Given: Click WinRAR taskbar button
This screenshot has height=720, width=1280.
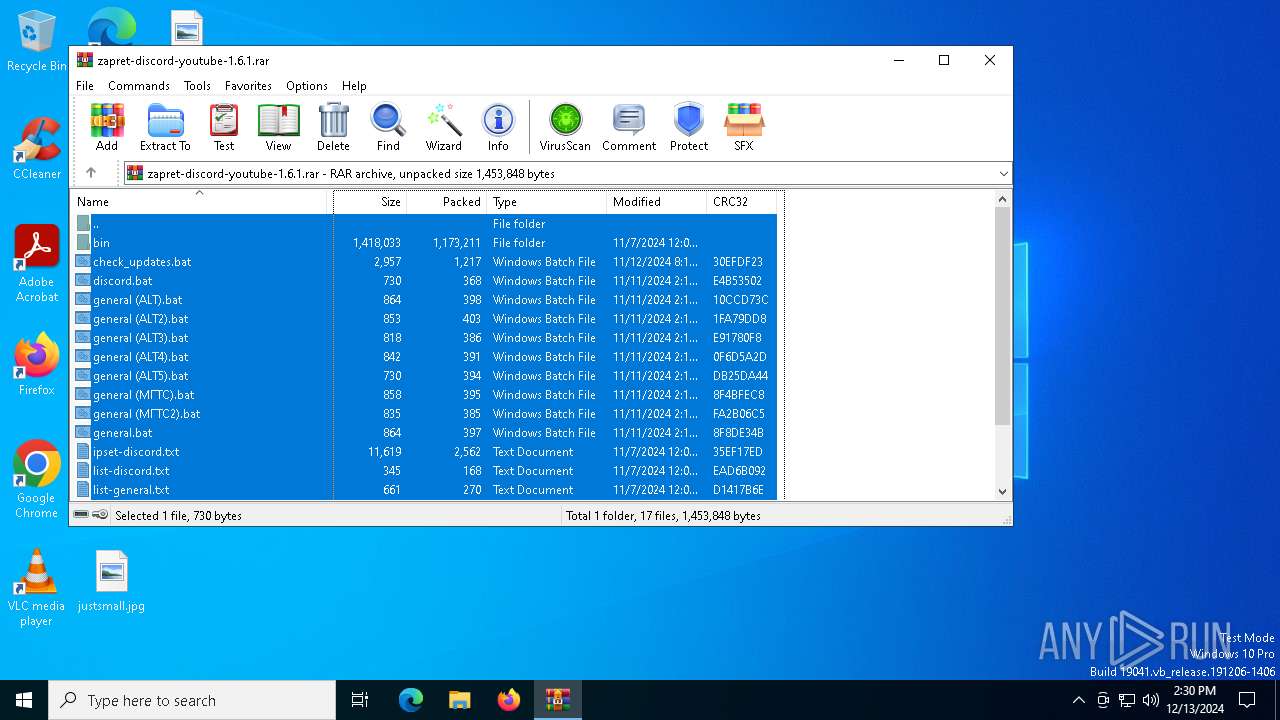Looking at the screenshot, I should pos(557,700).
